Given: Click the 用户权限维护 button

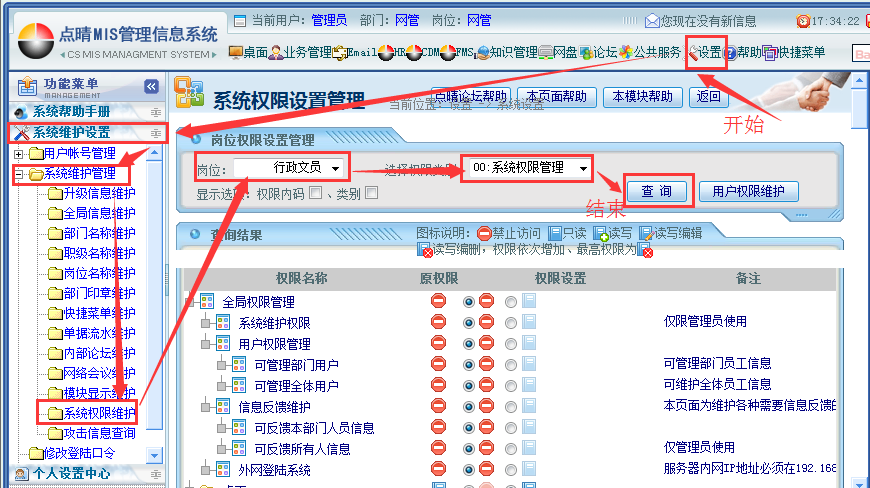Looking at the screenshot, I should (x=749, y=191).
